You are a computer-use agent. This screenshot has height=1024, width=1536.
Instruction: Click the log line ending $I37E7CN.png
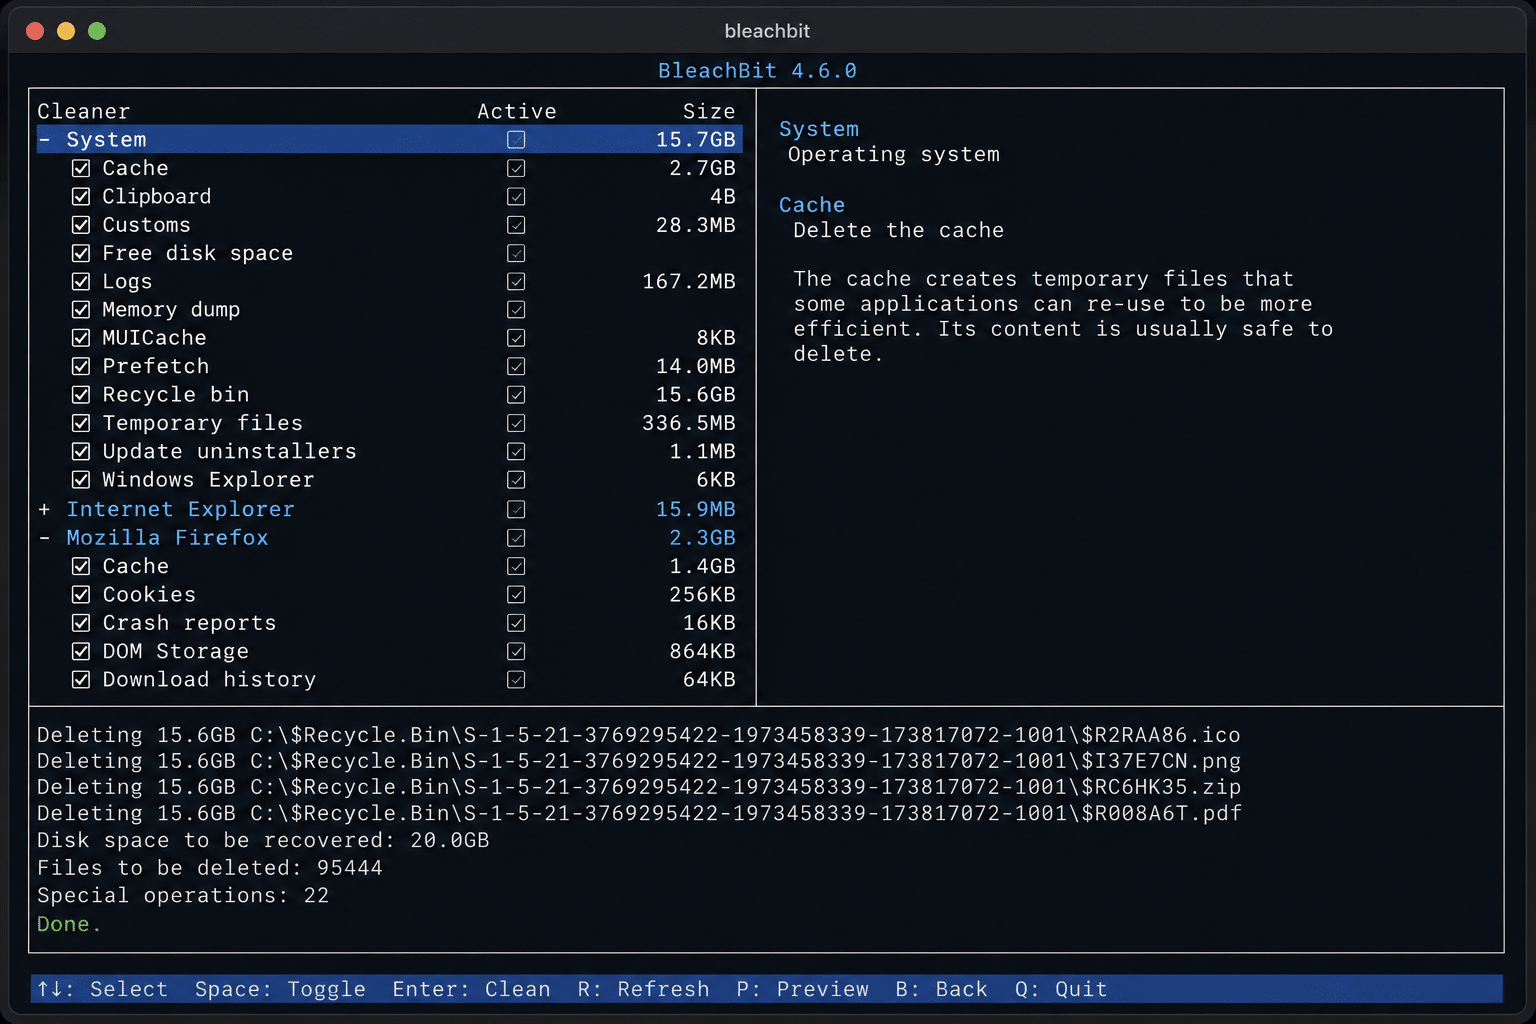point(638,761)
